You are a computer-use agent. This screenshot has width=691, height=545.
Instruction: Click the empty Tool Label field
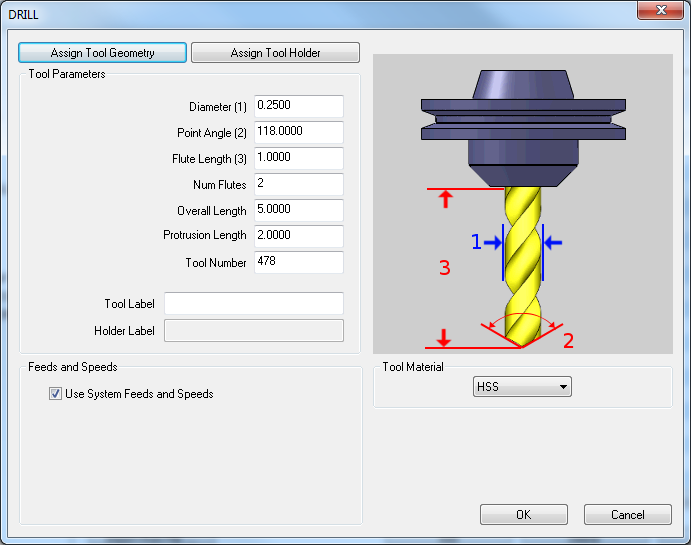pos(254,303)
